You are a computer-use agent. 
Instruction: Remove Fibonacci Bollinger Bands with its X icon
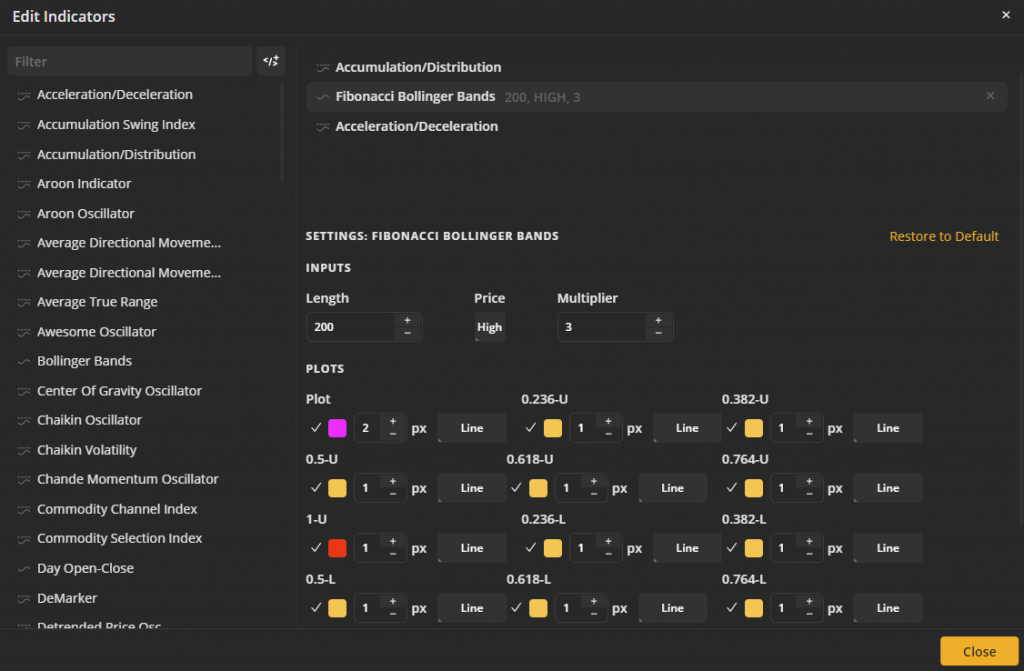[990, 96]
